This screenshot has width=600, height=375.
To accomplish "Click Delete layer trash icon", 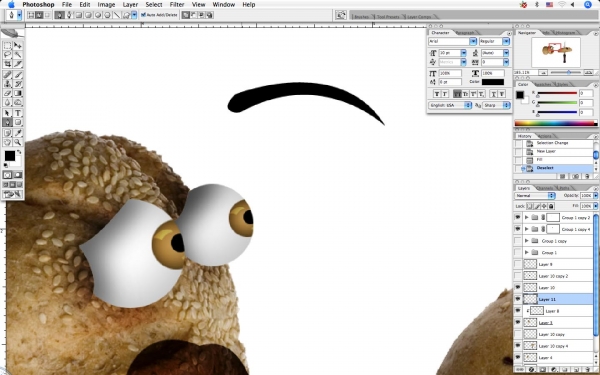I will [x=588, y=370].
